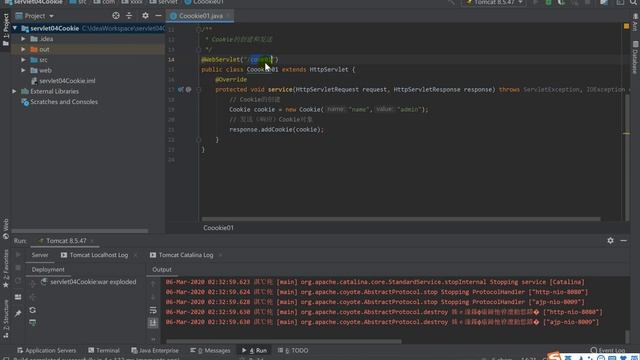
Task: Click the Output console horizontal scrollbar
Action: tap(284, 341)
